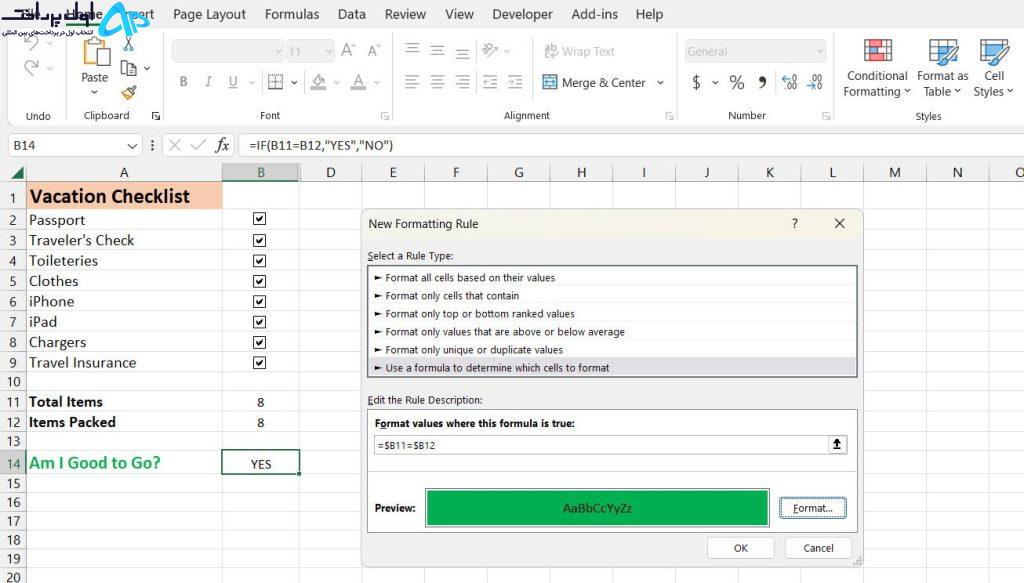This screenshot has width=1024, height=583.
Task: Click the Percent Style icon
Action: pos(737,82)
